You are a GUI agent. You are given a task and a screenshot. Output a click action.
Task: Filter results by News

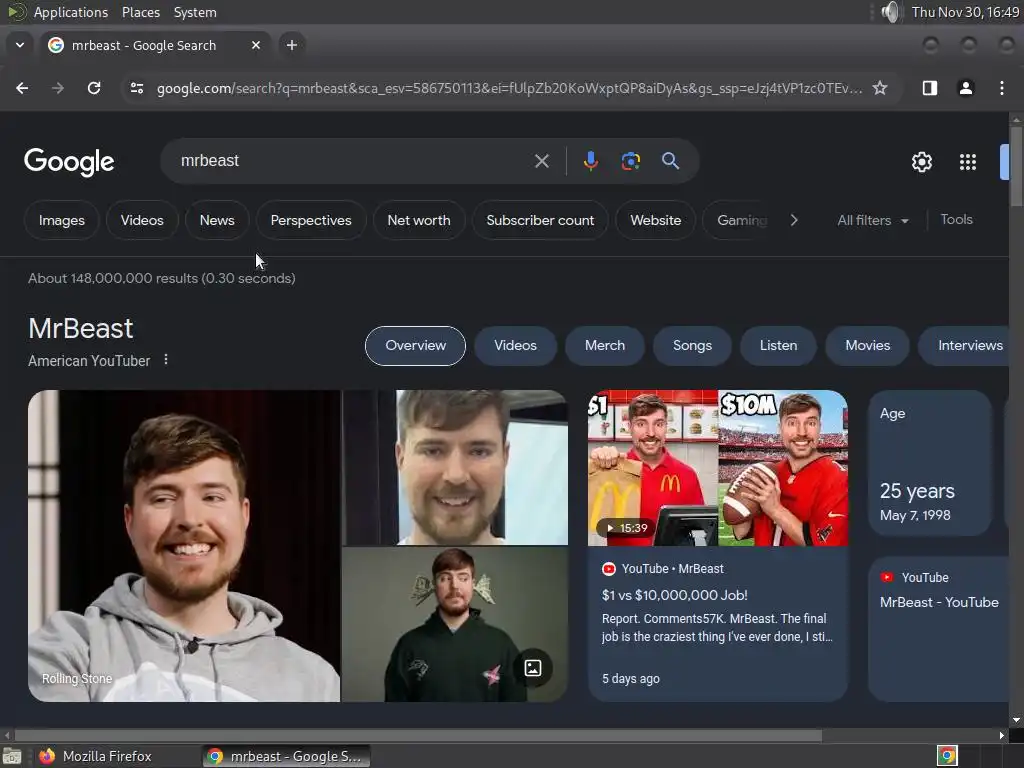point(217,220)
